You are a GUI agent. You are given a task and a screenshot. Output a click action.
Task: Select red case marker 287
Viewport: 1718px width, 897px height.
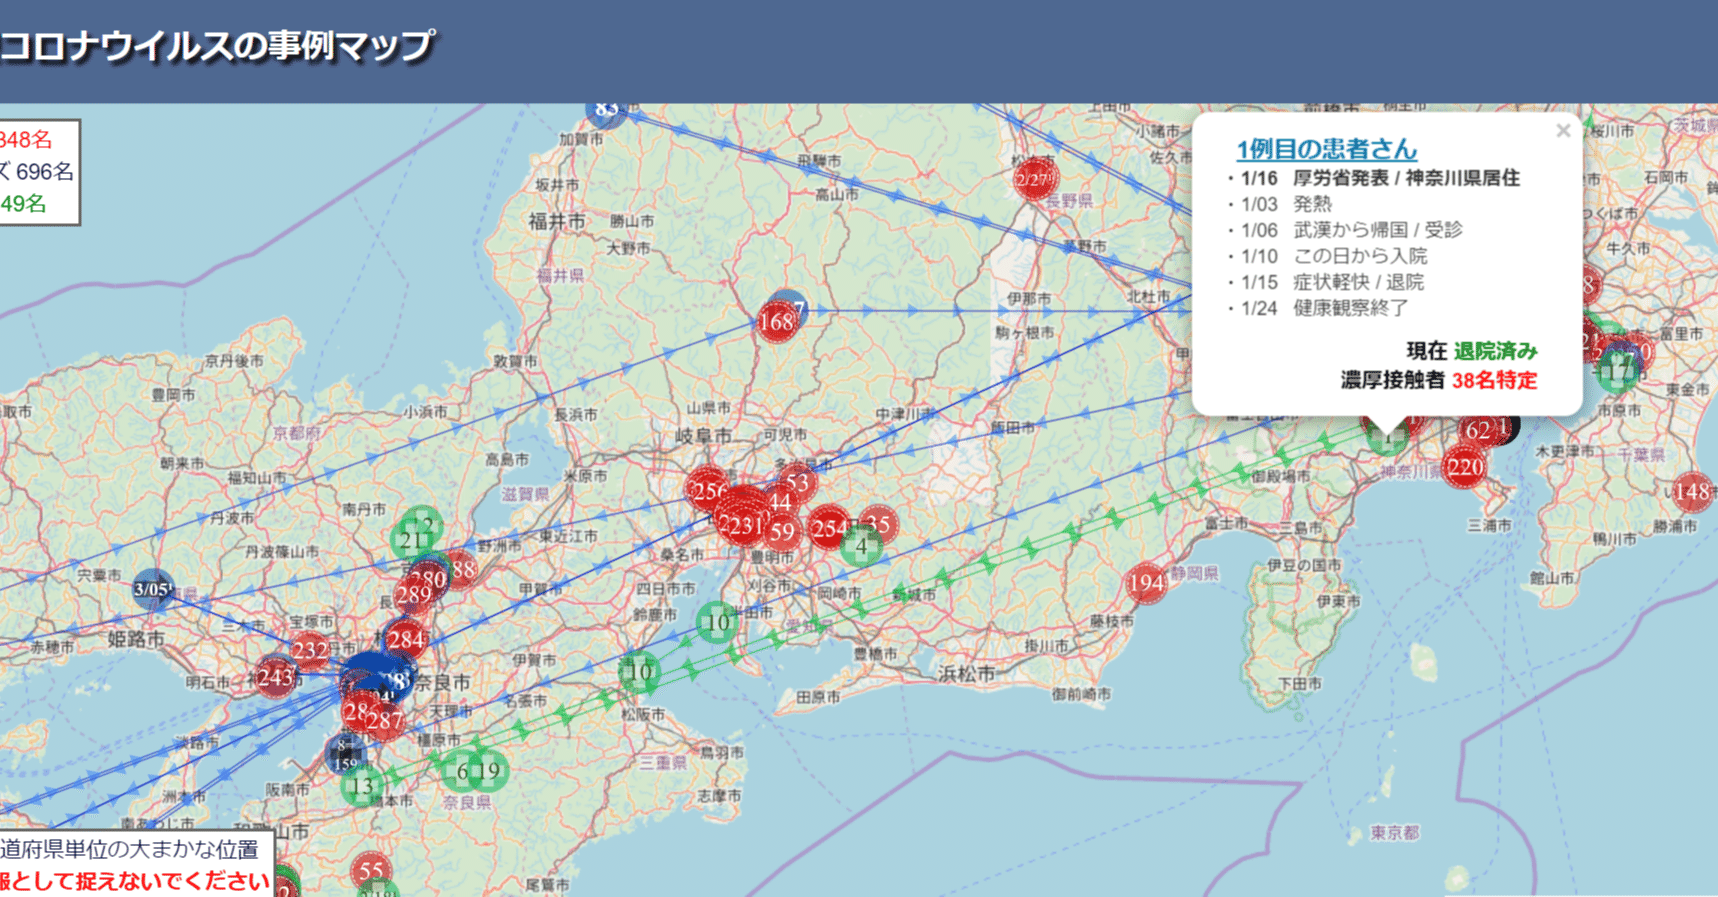pyautogui.click(x=385, y=720)
